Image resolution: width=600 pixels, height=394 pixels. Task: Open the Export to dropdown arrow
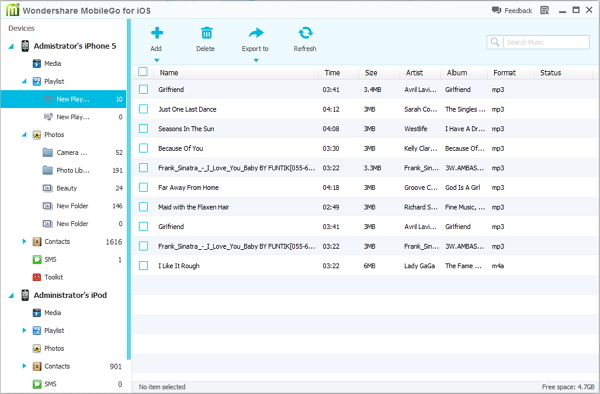click(256, 60)
